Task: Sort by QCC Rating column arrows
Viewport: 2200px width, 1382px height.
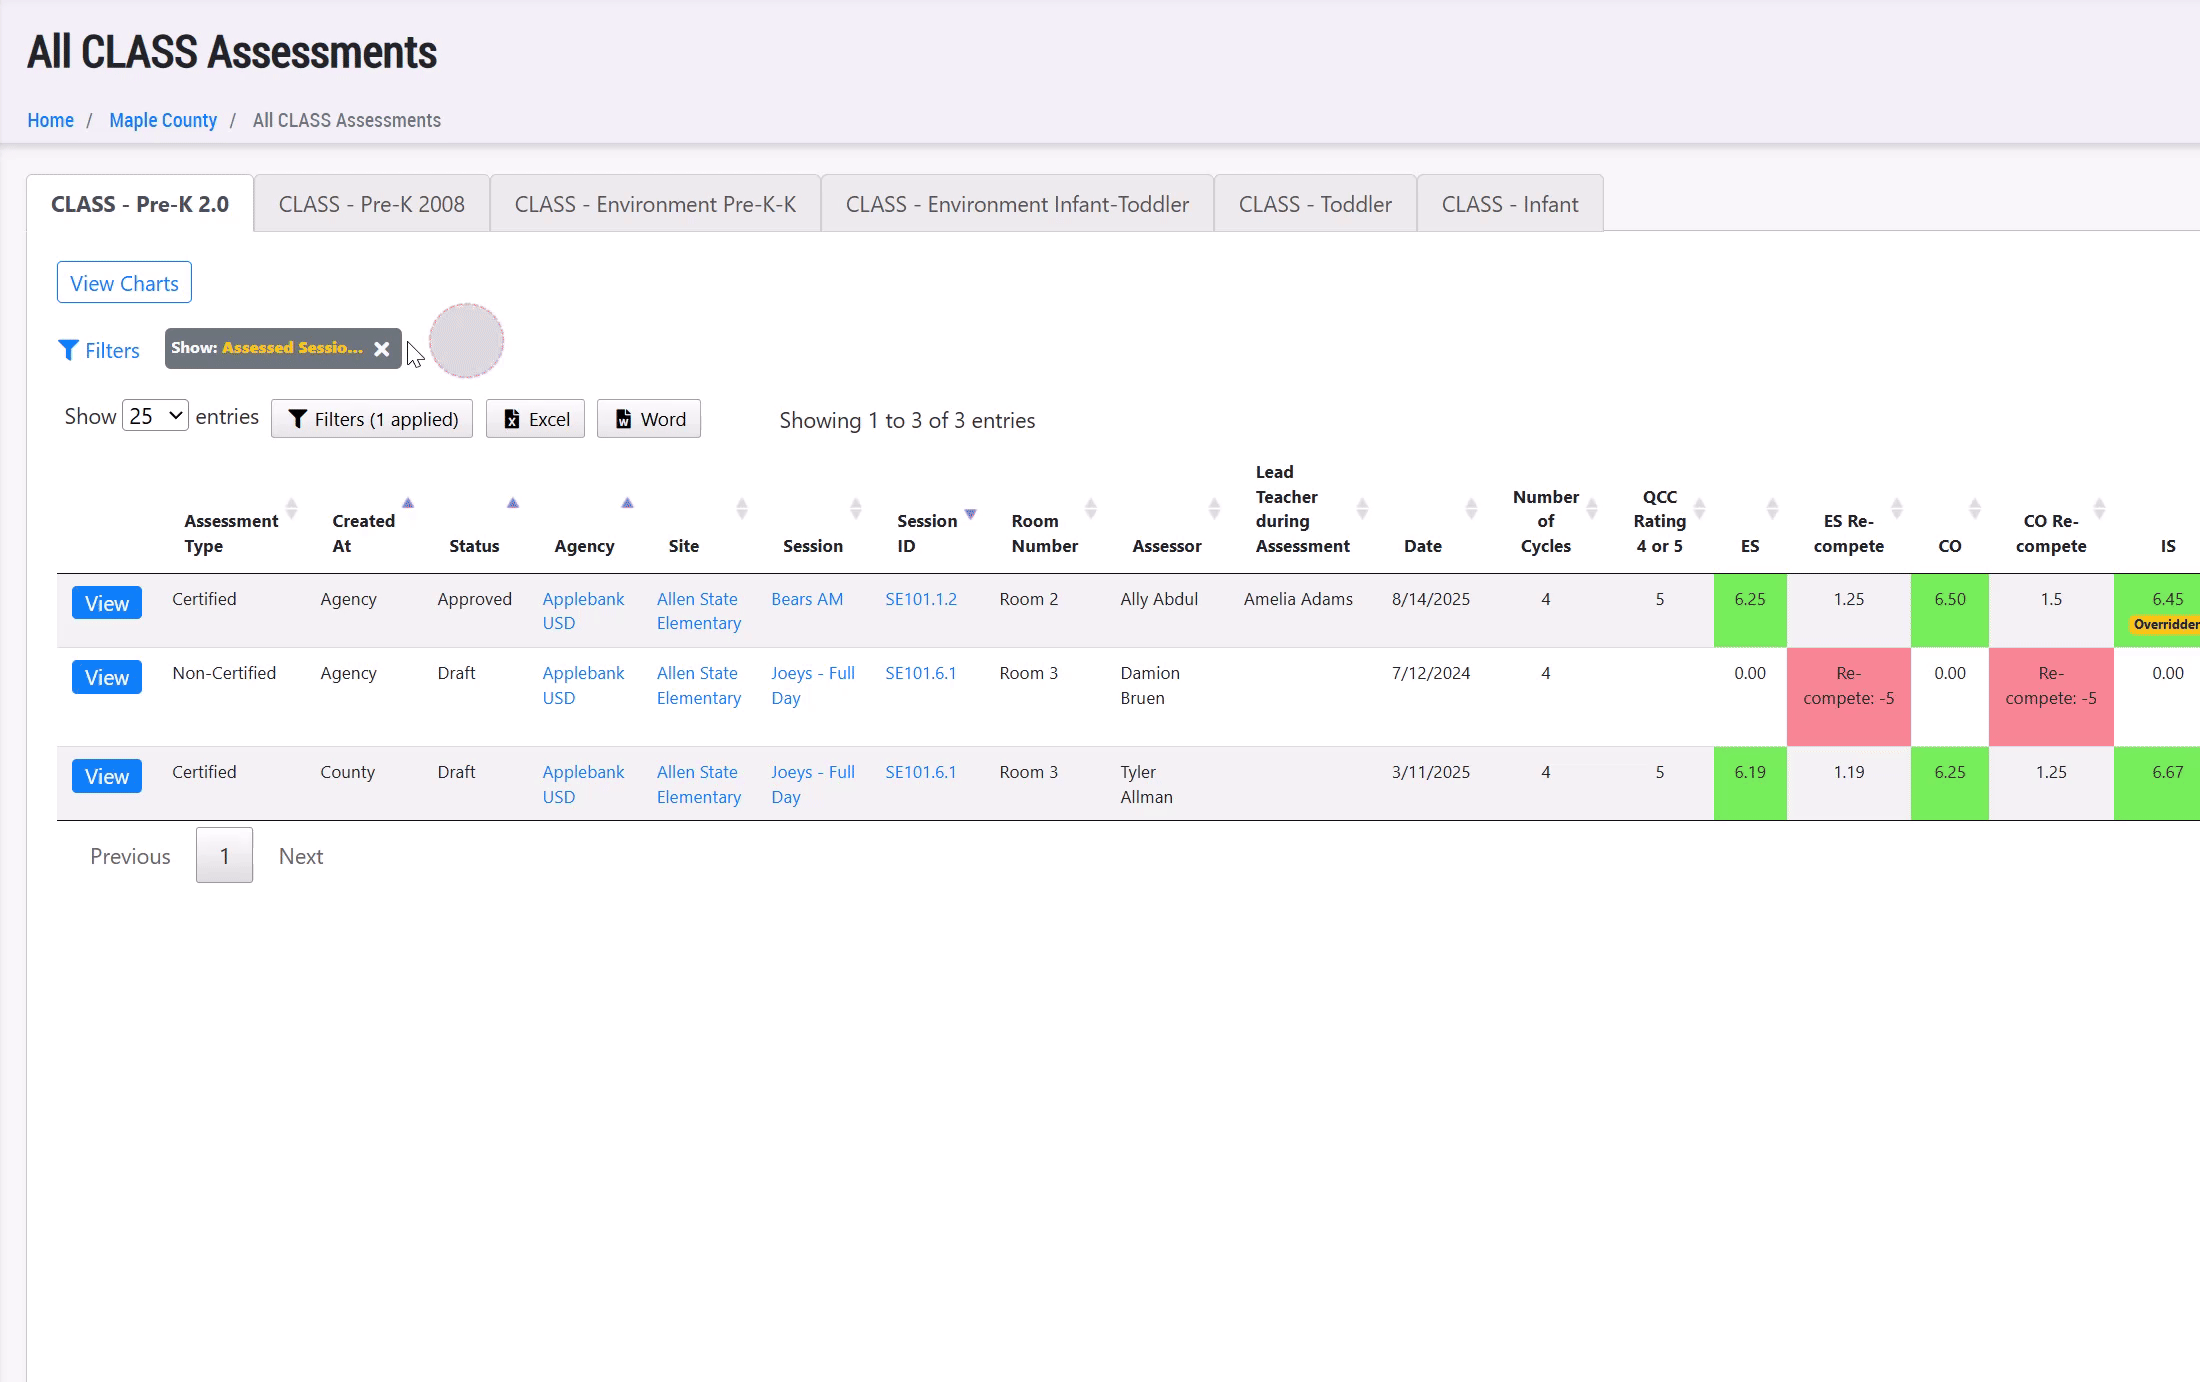Action: (x=1699, y=509)
